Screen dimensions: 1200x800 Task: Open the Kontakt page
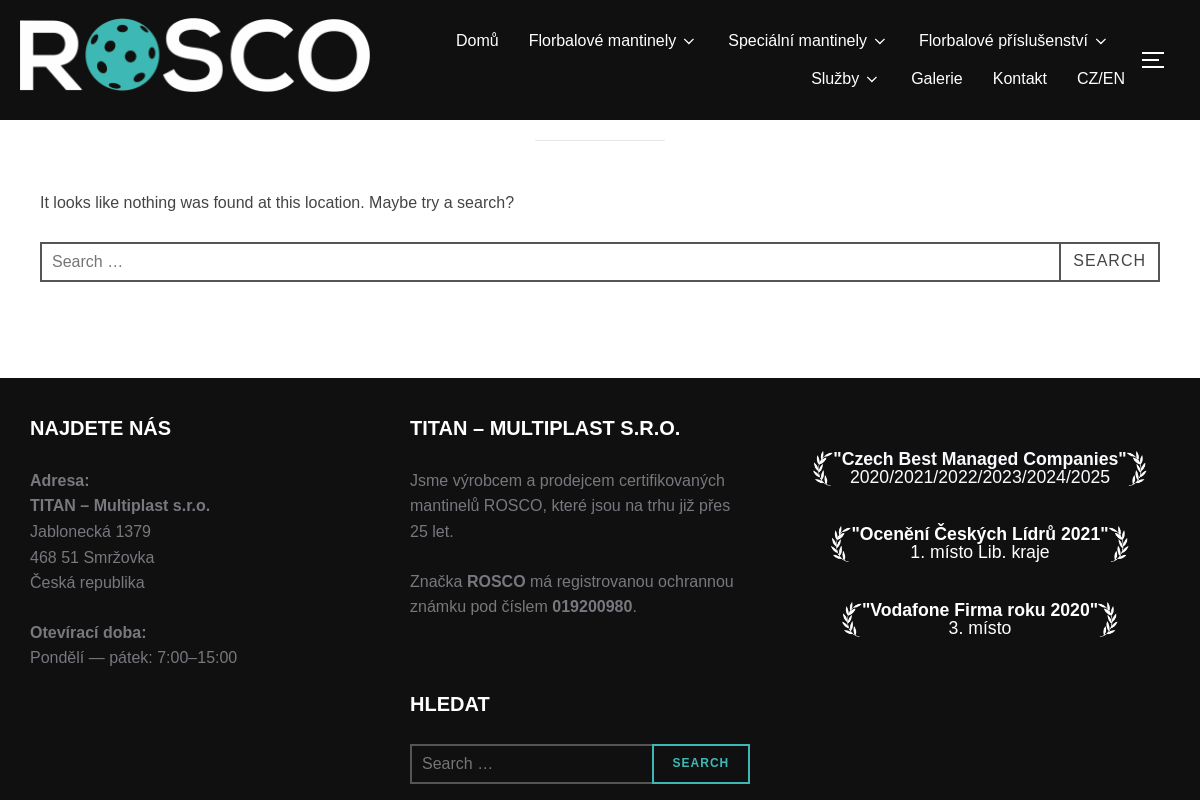1019,78
